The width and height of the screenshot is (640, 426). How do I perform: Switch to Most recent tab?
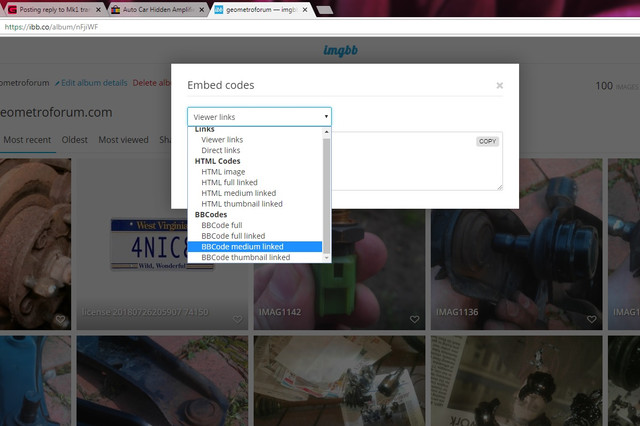27,140
